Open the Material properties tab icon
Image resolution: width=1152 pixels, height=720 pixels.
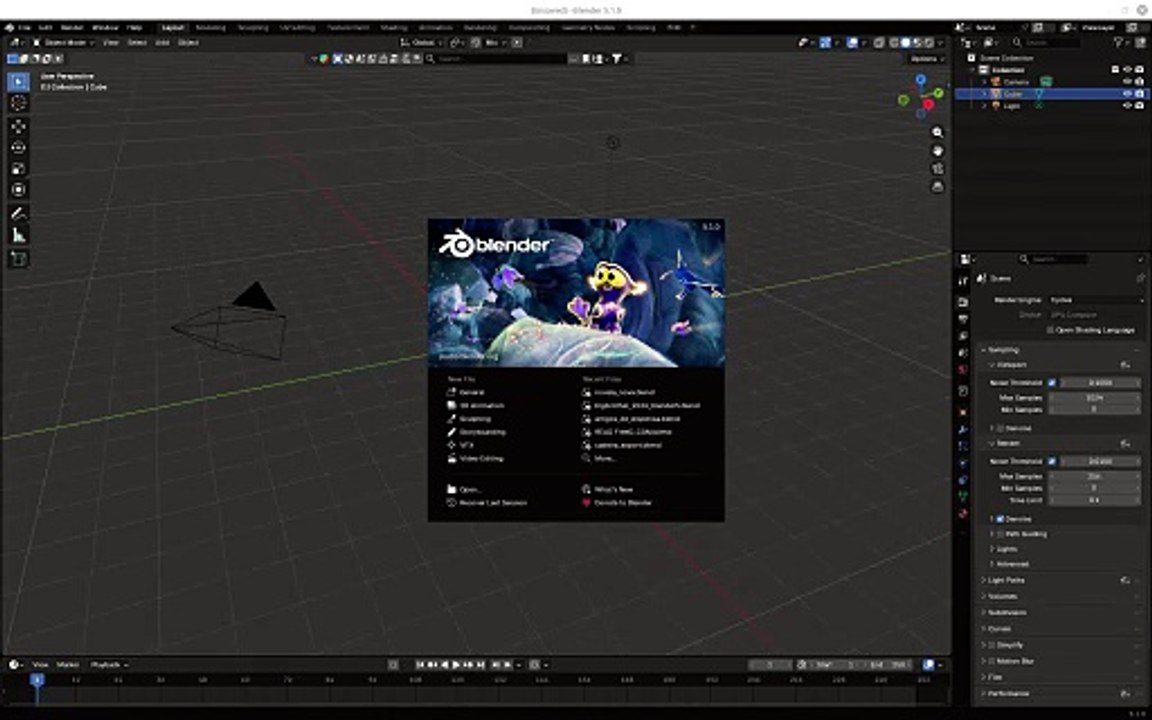(963, 514)
